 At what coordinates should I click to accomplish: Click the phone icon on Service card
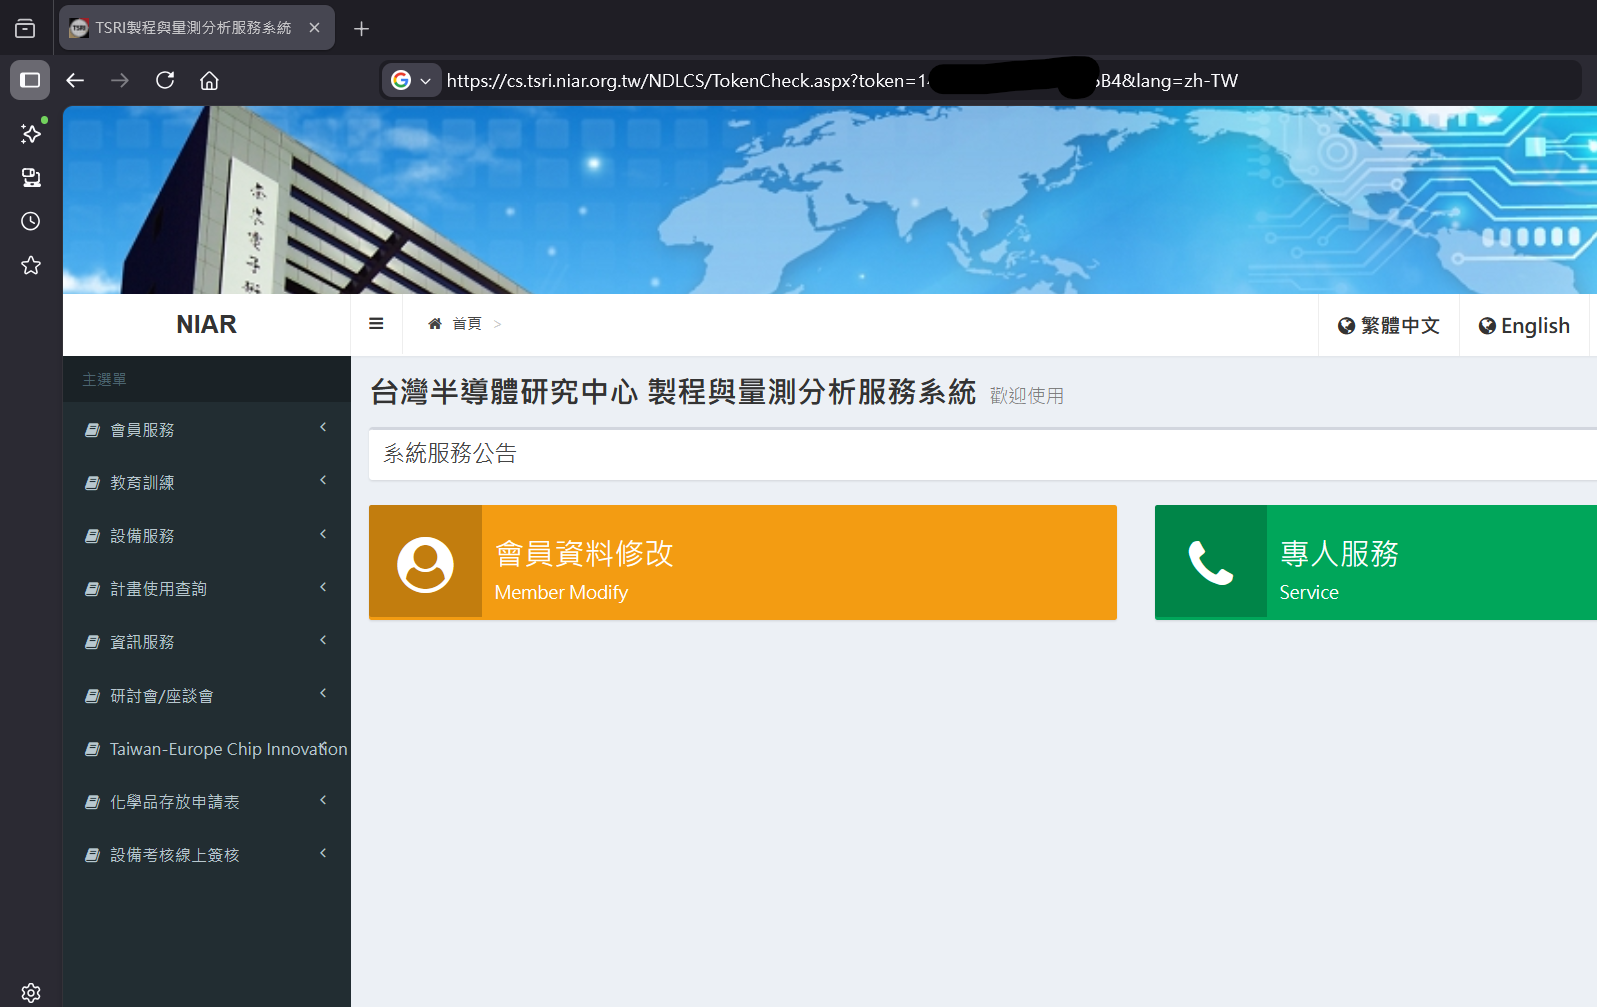pyautogui.click(x=1210, y=563)
